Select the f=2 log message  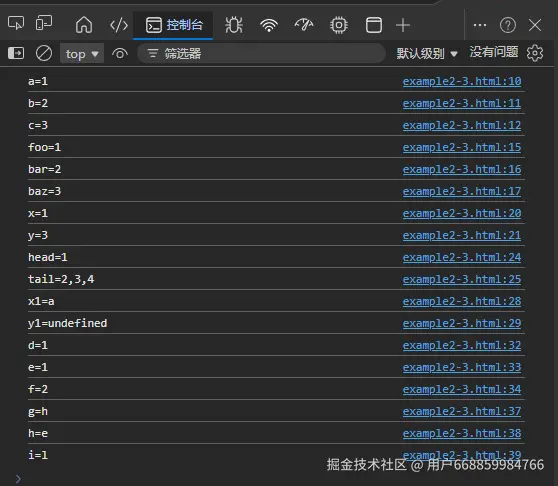pos(38,390)
